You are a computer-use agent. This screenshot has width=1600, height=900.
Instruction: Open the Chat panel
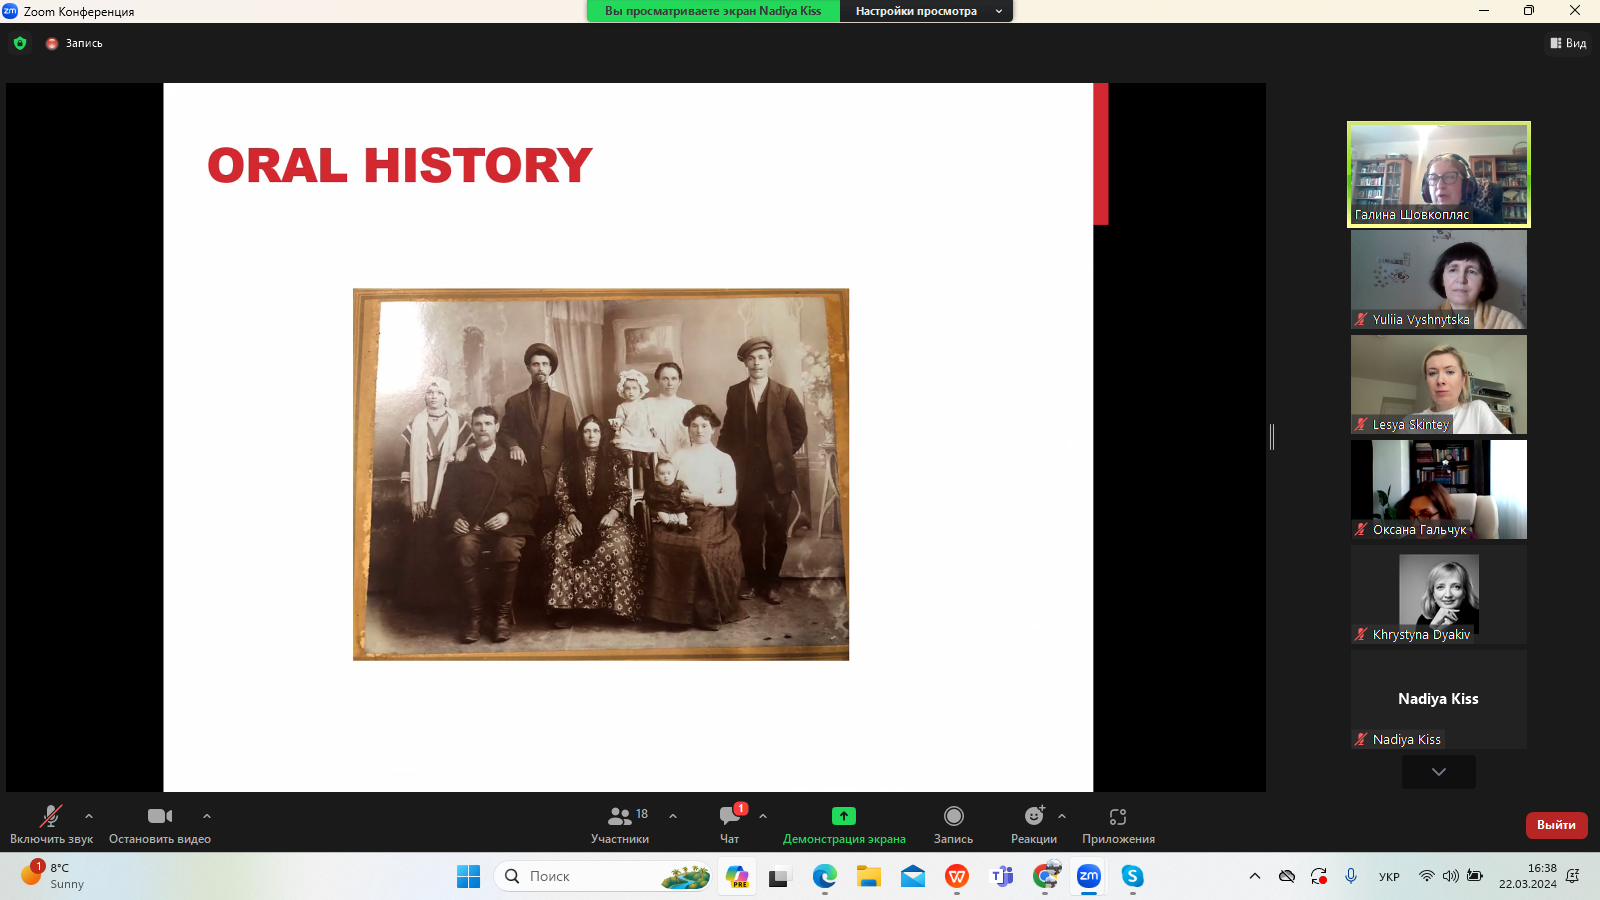tap(730, 825)
